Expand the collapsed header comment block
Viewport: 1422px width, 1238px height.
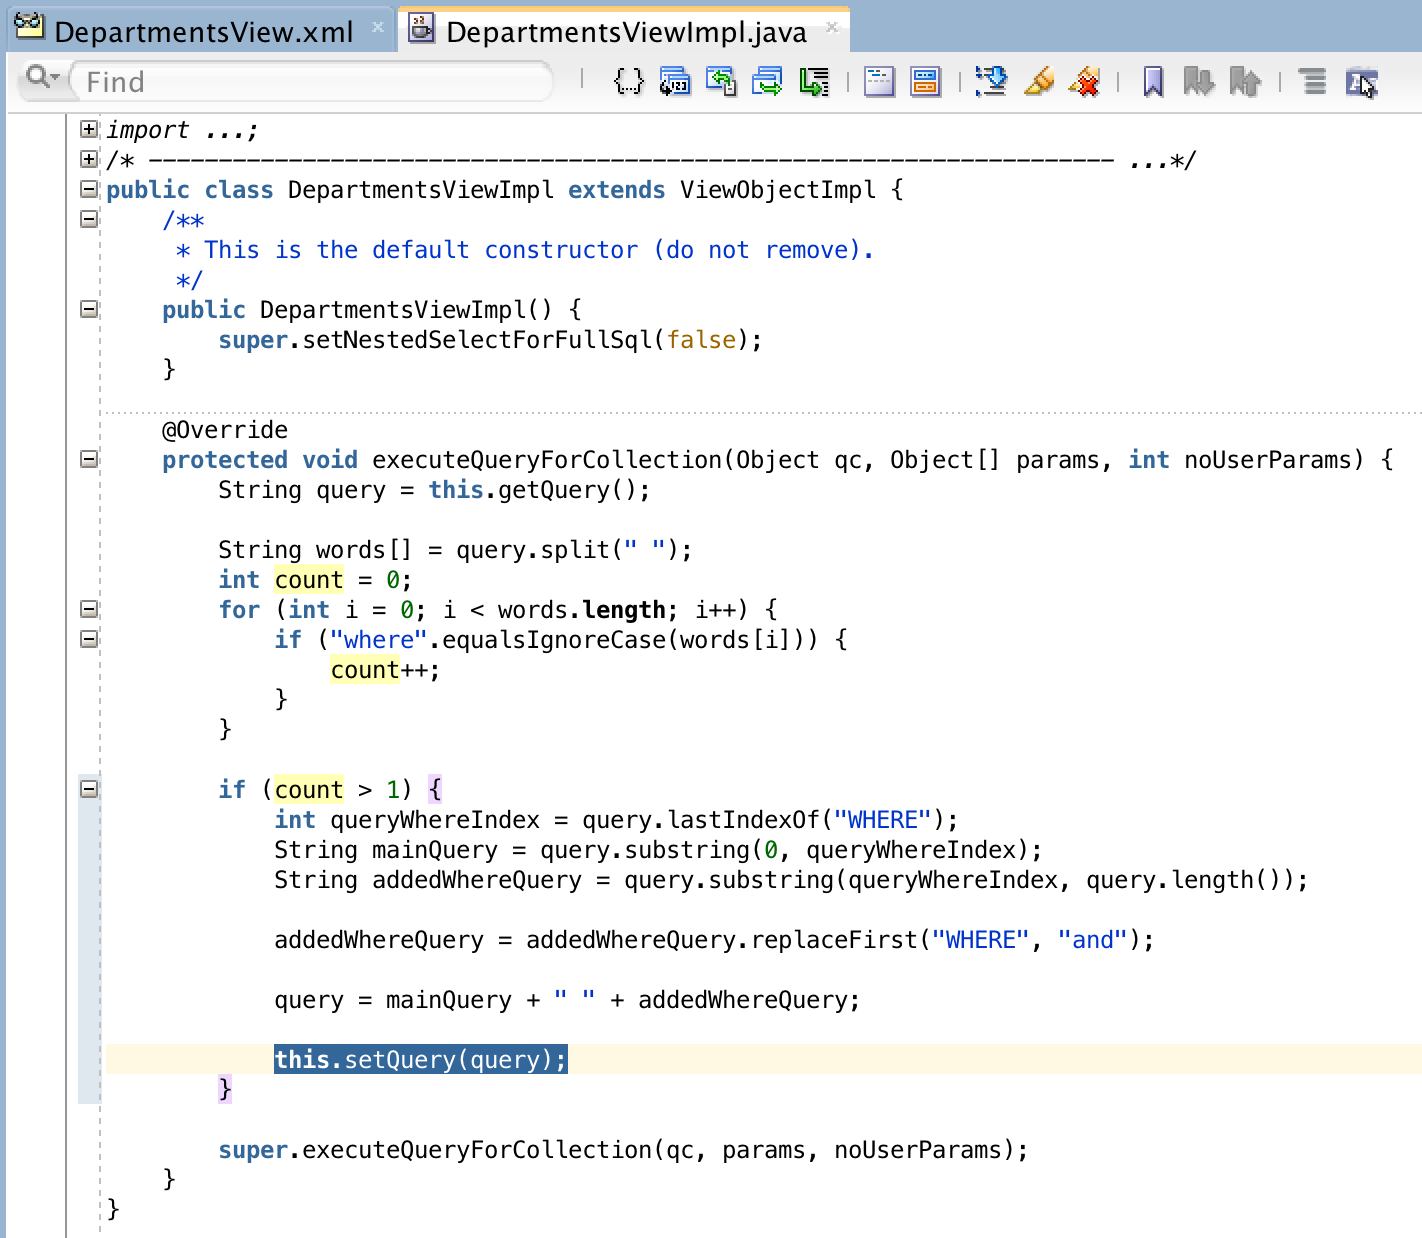(x=89, y=159)
